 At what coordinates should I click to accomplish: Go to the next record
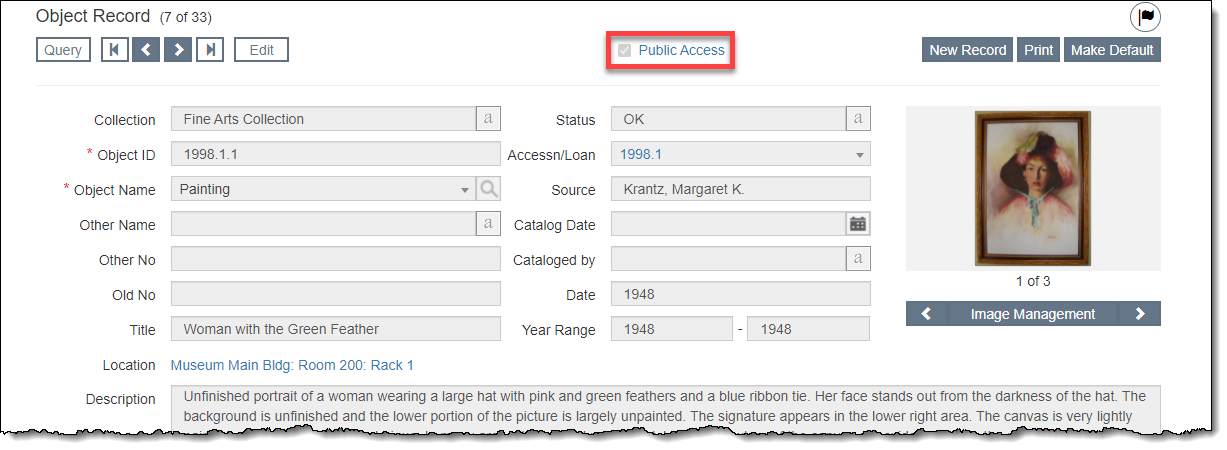(x=178, y=50)
